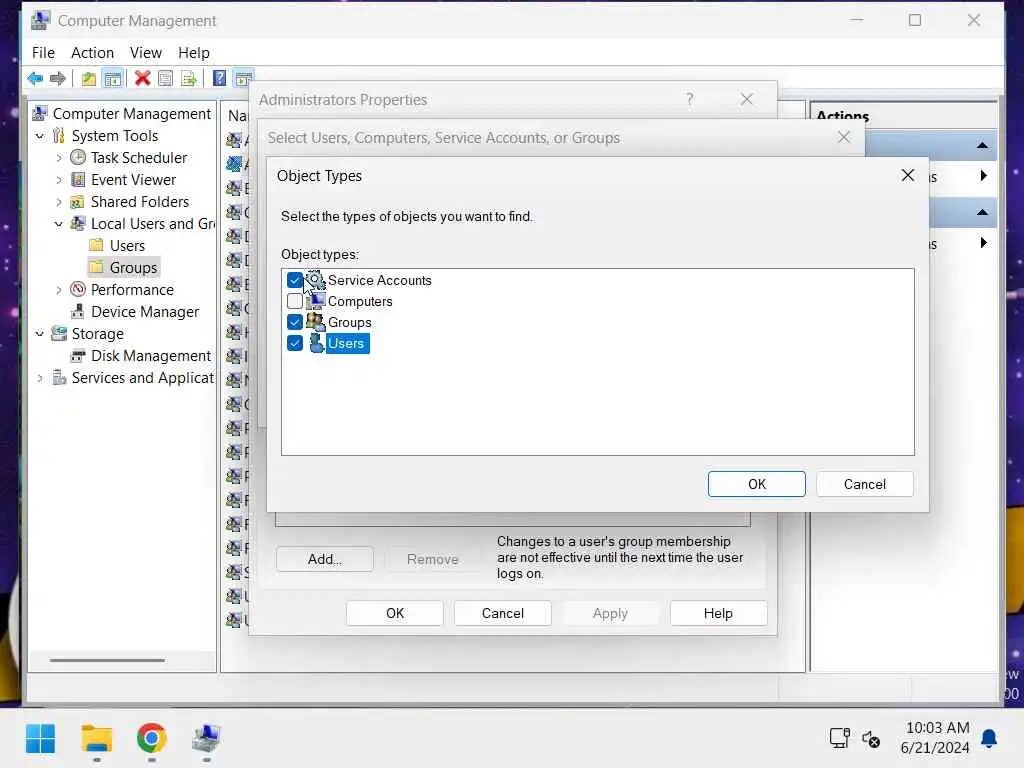Close the Object Types dialog
Screen dimensions: 1024x768
[907, 175]
